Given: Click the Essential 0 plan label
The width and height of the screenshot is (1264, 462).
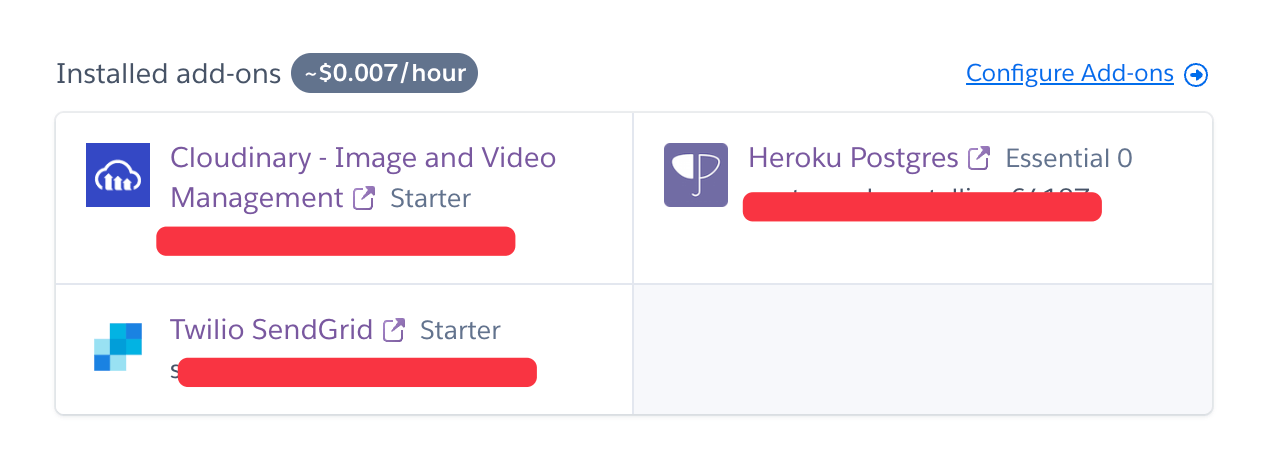Looking at the screenshot, I should click(x=1069, y=158).
